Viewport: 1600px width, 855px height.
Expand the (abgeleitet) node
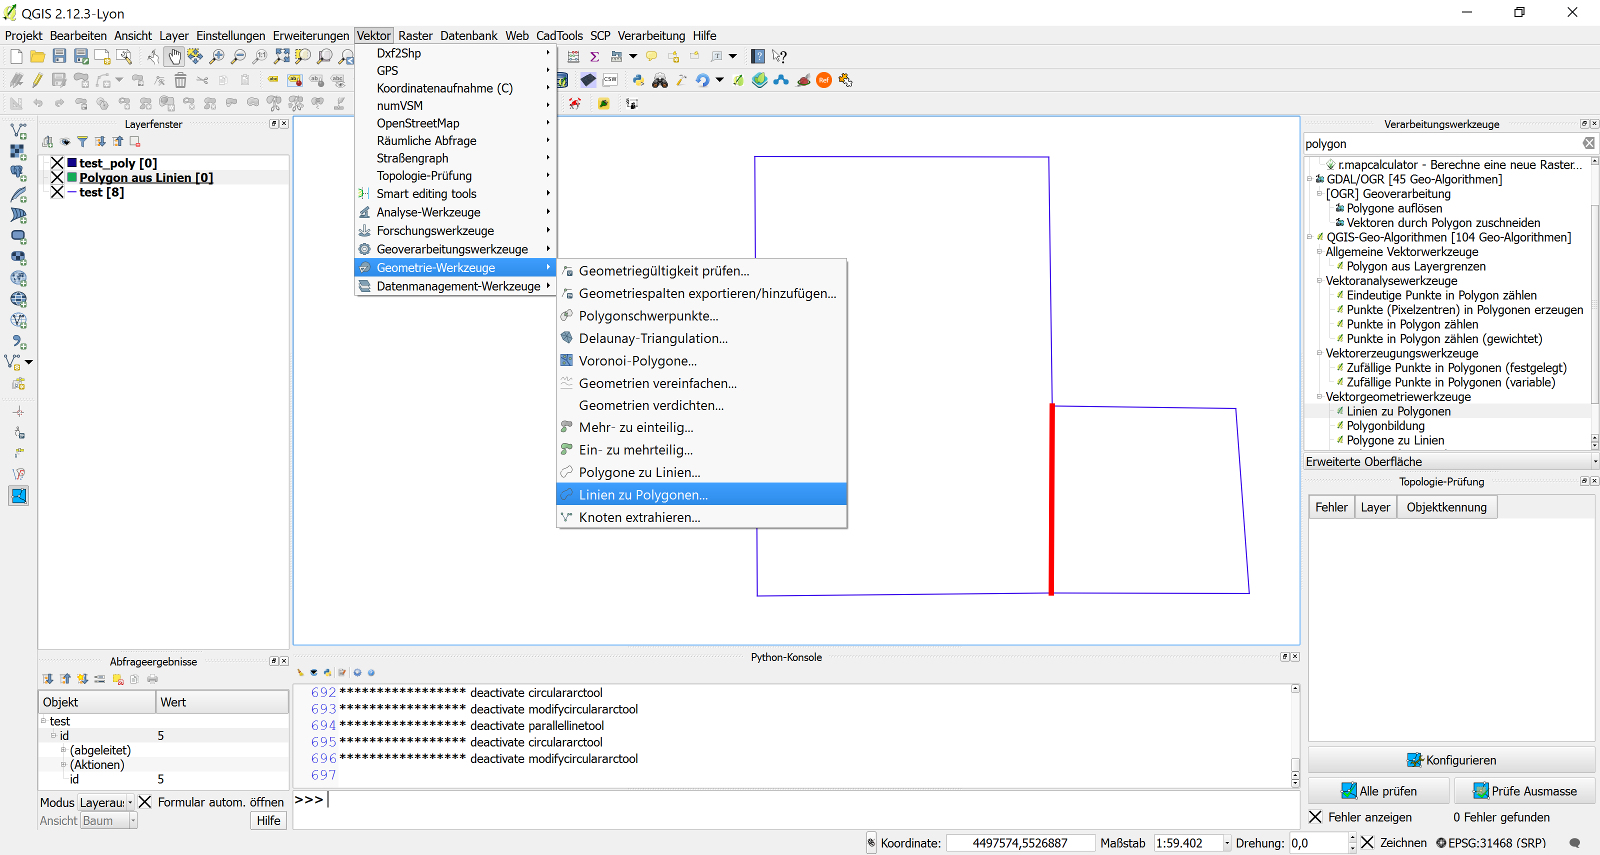[63, 750]
